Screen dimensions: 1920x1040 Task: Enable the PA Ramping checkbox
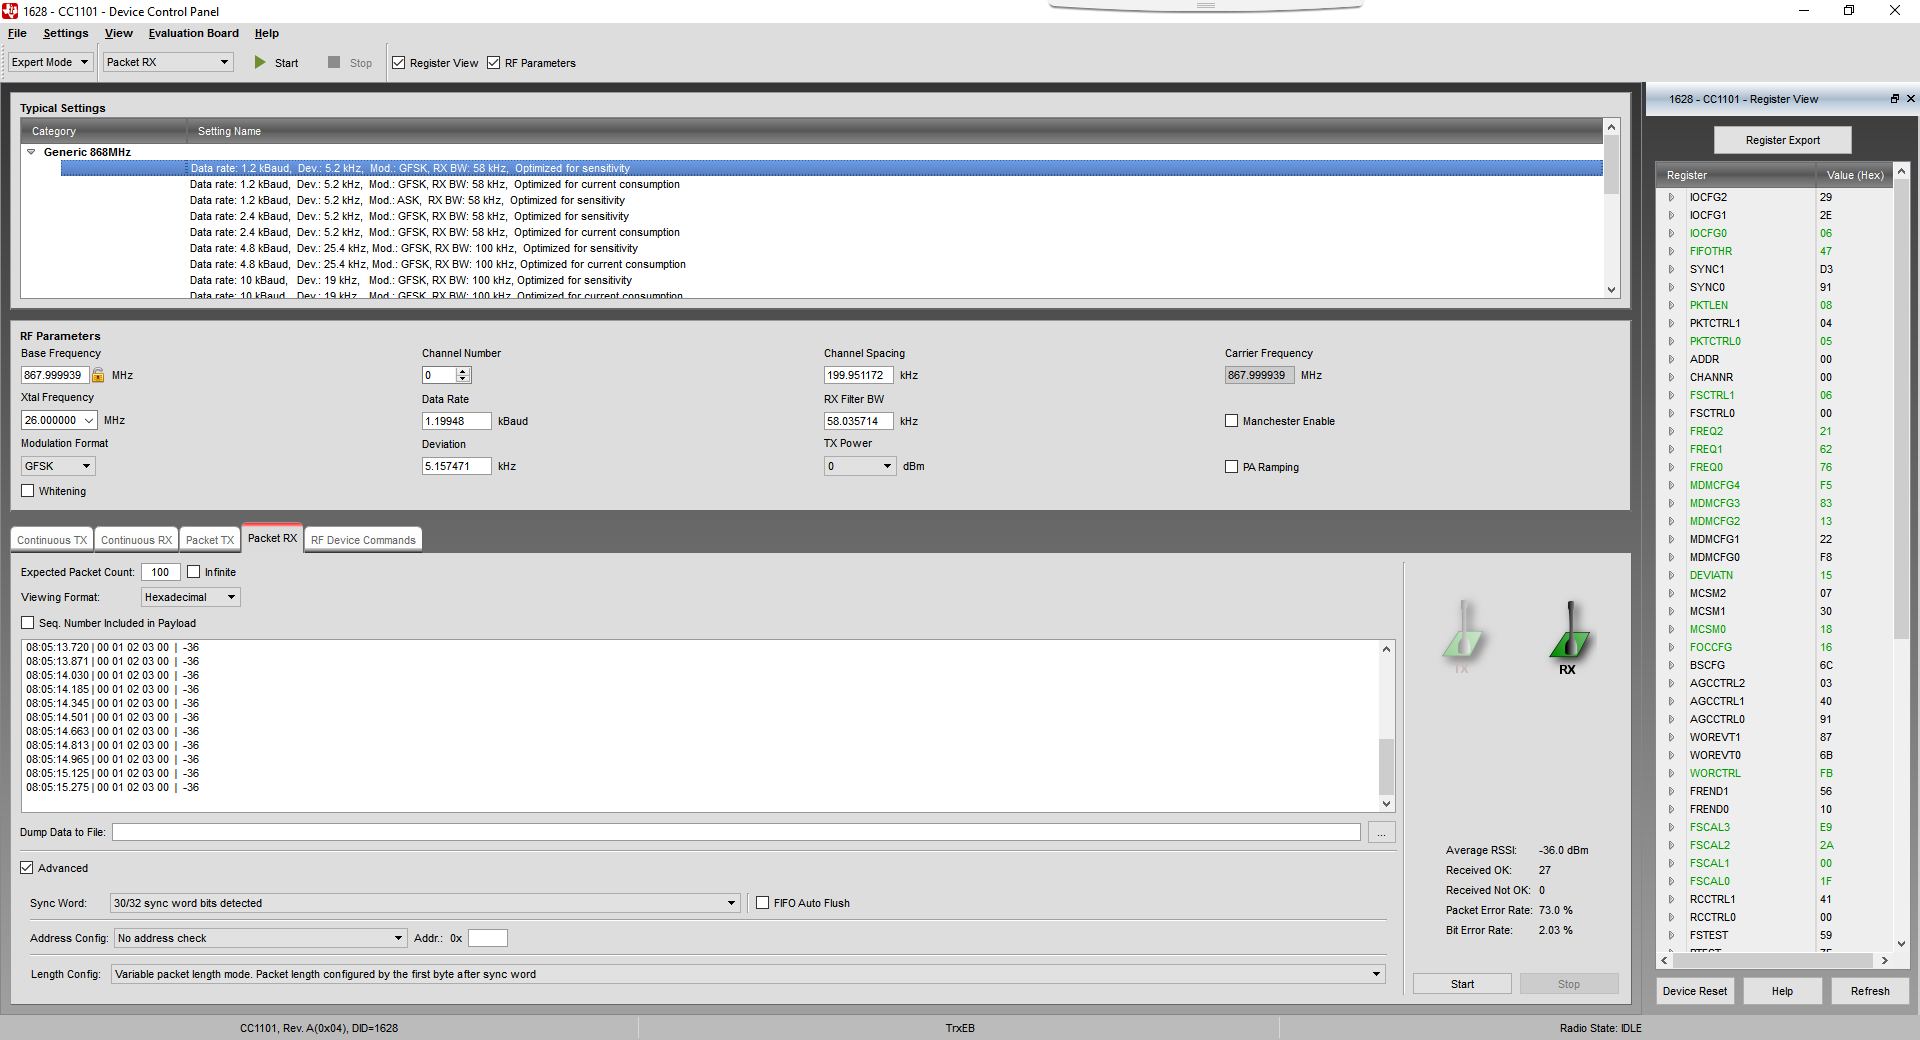(x=1232, y=467)
